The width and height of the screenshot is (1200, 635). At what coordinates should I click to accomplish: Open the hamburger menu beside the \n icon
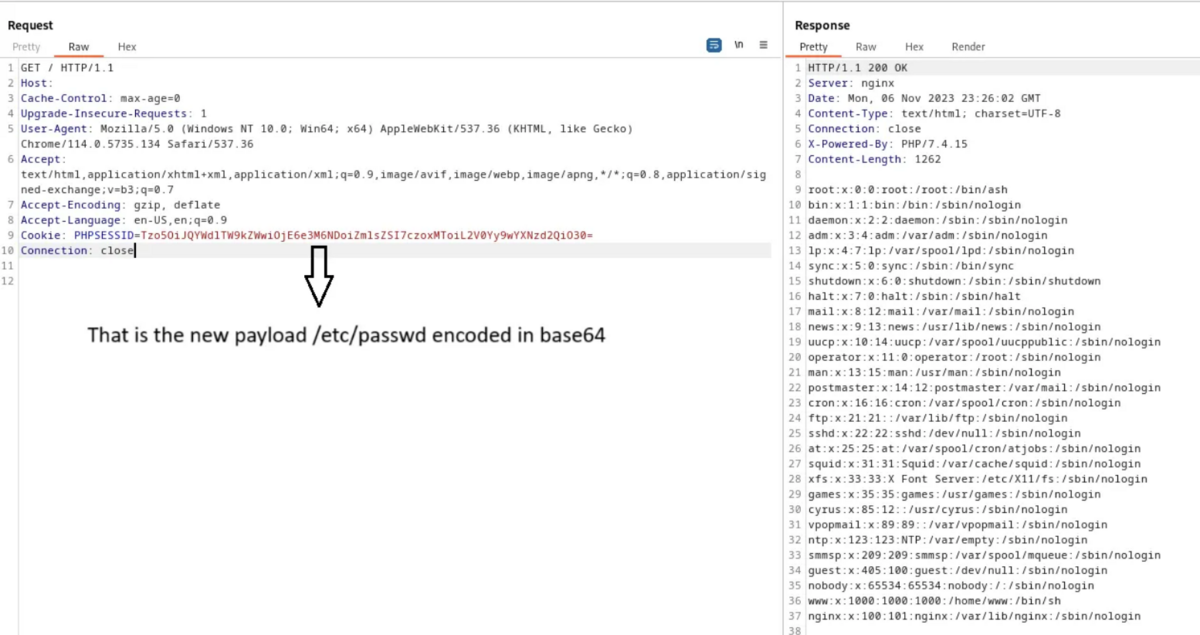[x=762, y=45]
